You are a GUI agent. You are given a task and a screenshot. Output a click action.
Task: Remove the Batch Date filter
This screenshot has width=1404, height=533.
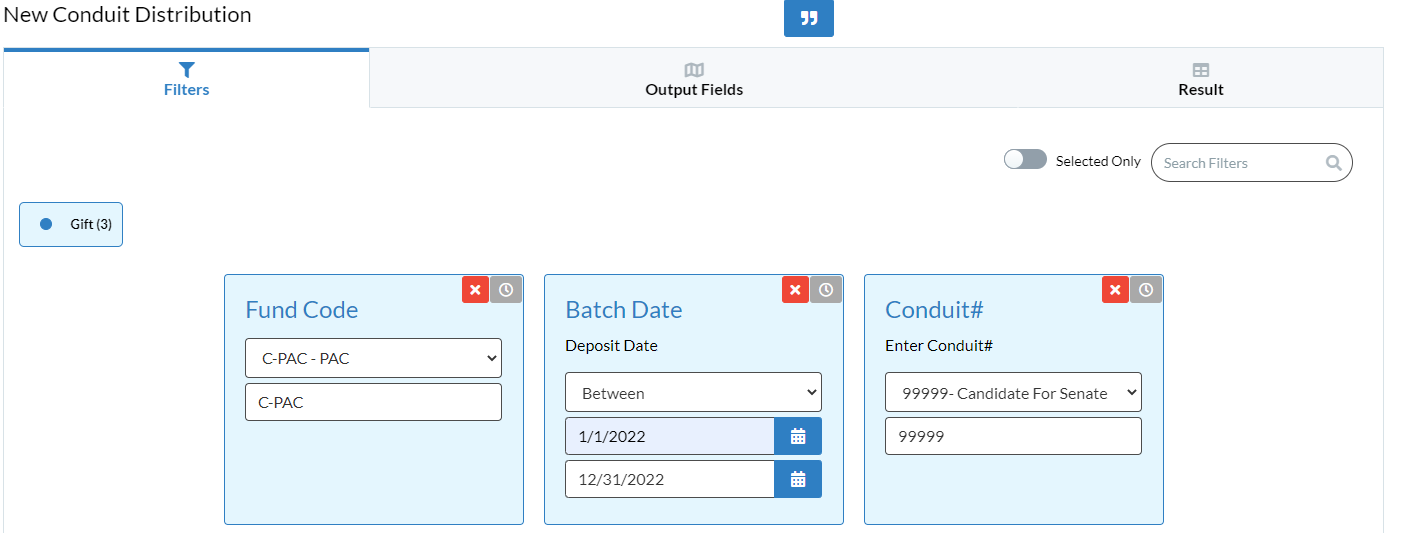(796, 290)
